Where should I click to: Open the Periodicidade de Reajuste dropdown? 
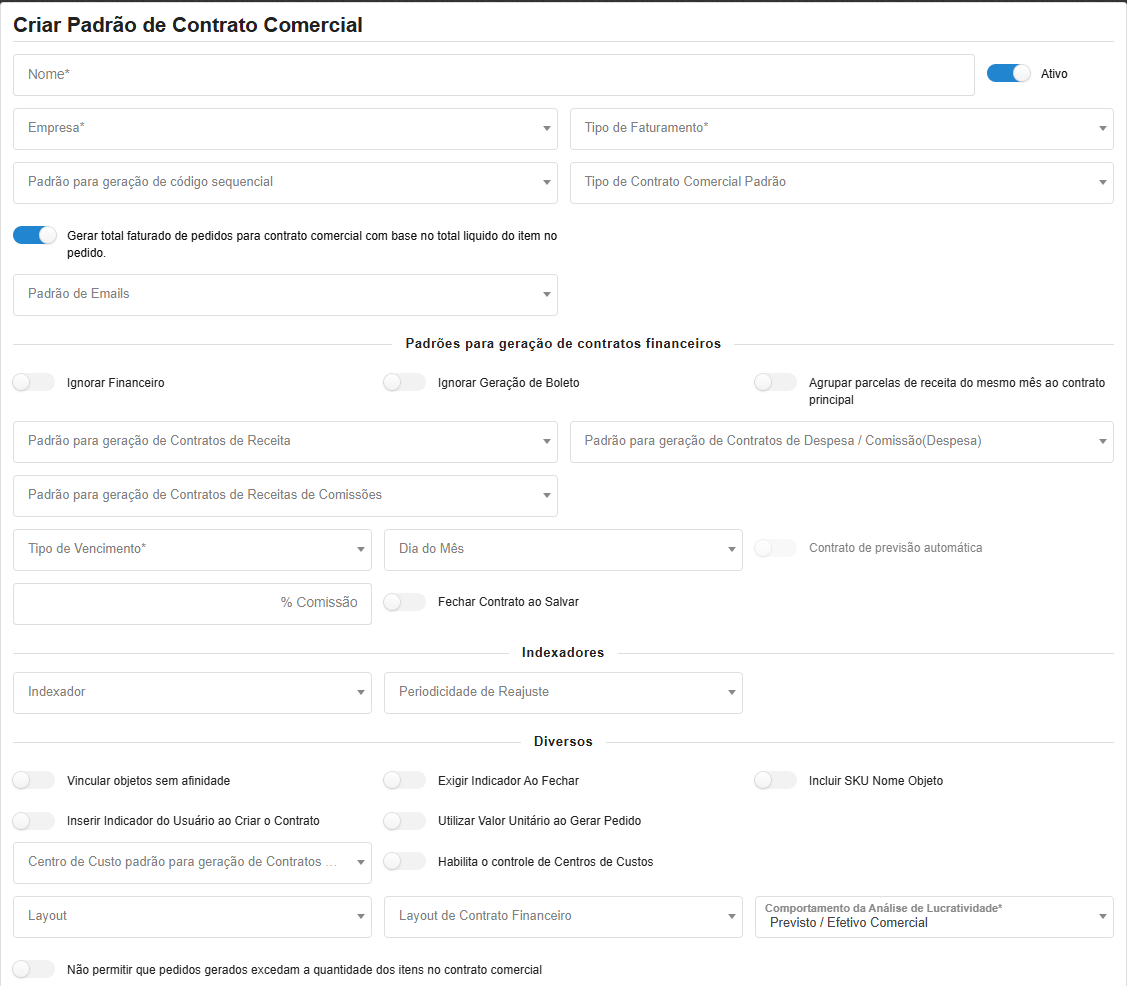[563, 692]
